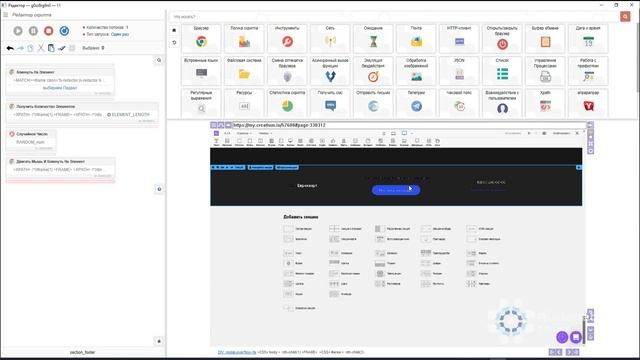
Task: Click the checkmark icon in script toolbar
Action: 62,48
